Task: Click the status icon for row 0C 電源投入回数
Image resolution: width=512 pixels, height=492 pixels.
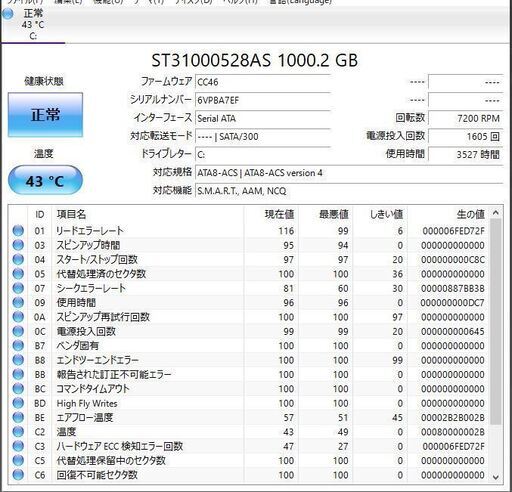Action: point(18,331)
